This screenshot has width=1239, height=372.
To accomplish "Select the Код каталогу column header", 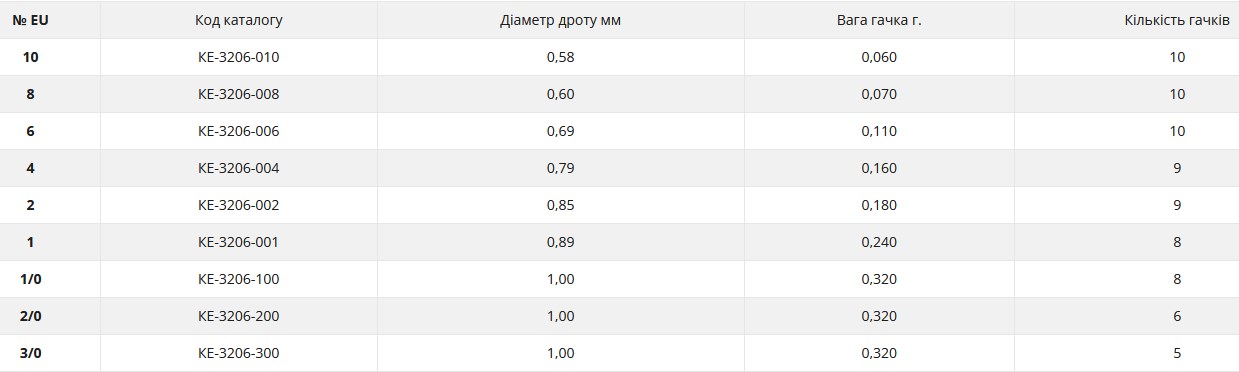I will (x=239, y=20).
